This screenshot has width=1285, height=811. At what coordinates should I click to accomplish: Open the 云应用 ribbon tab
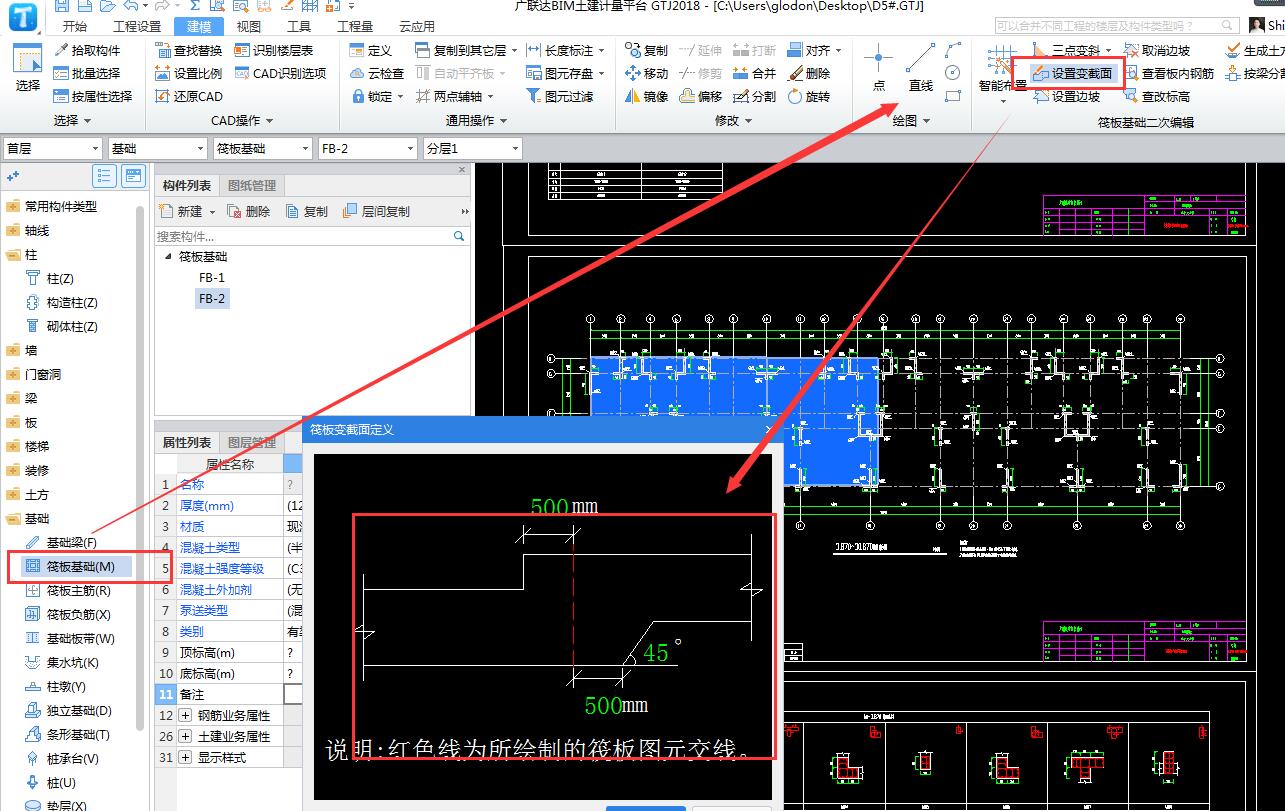(417, 27)
